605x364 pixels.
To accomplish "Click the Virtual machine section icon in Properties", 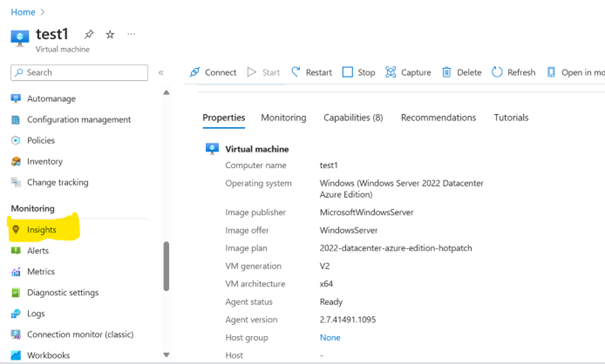I will click(212, 149).
